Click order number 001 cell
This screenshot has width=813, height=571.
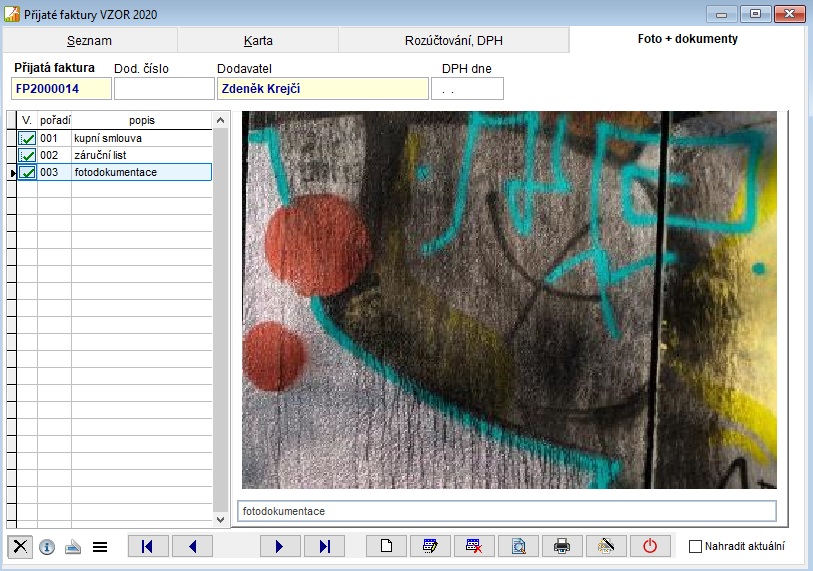(54, 138)
